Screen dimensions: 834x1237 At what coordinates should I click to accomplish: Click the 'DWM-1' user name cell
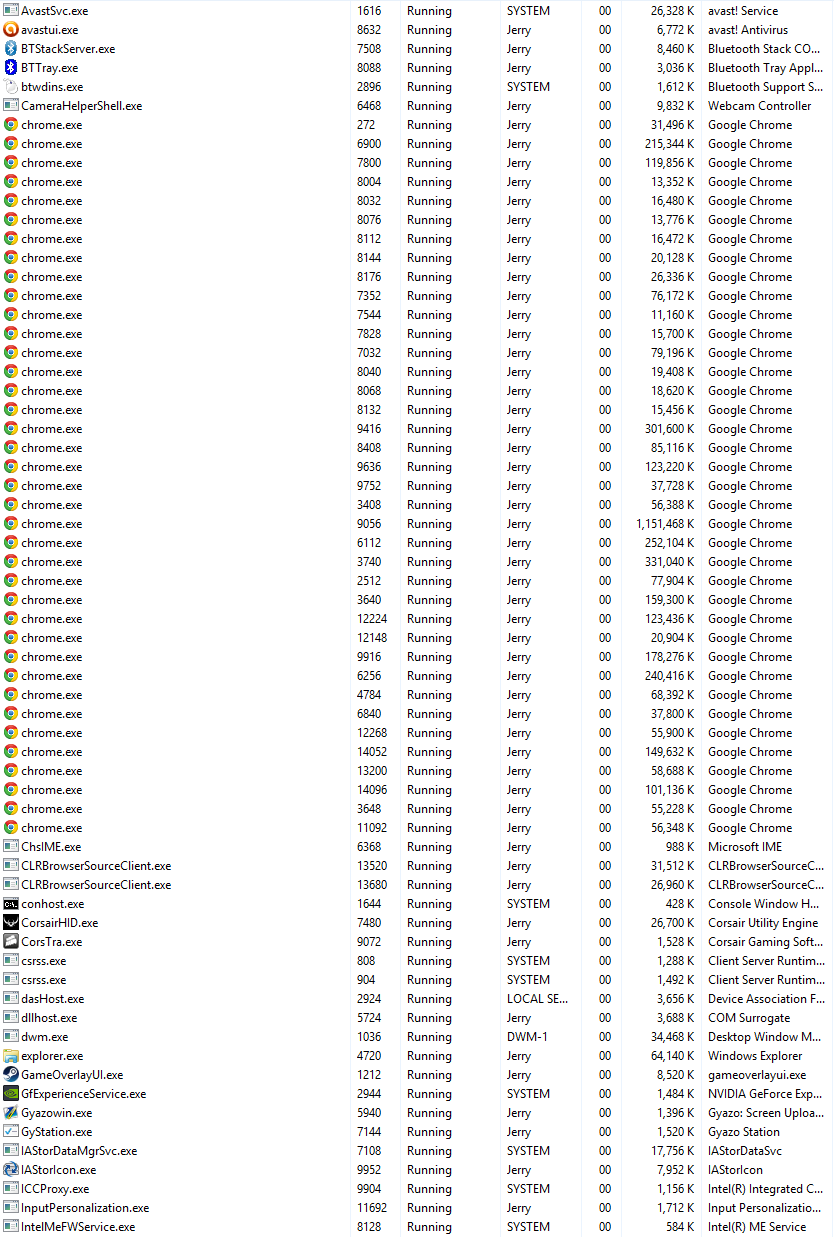pos(527,1037)
